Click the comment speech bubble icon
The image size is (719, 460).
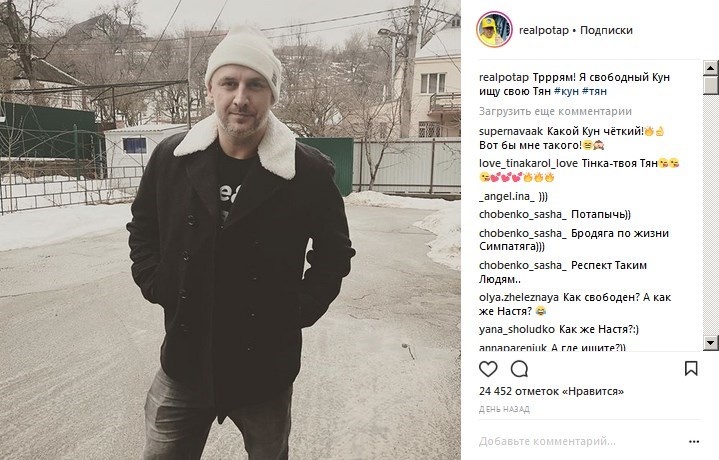pos(520,368)
